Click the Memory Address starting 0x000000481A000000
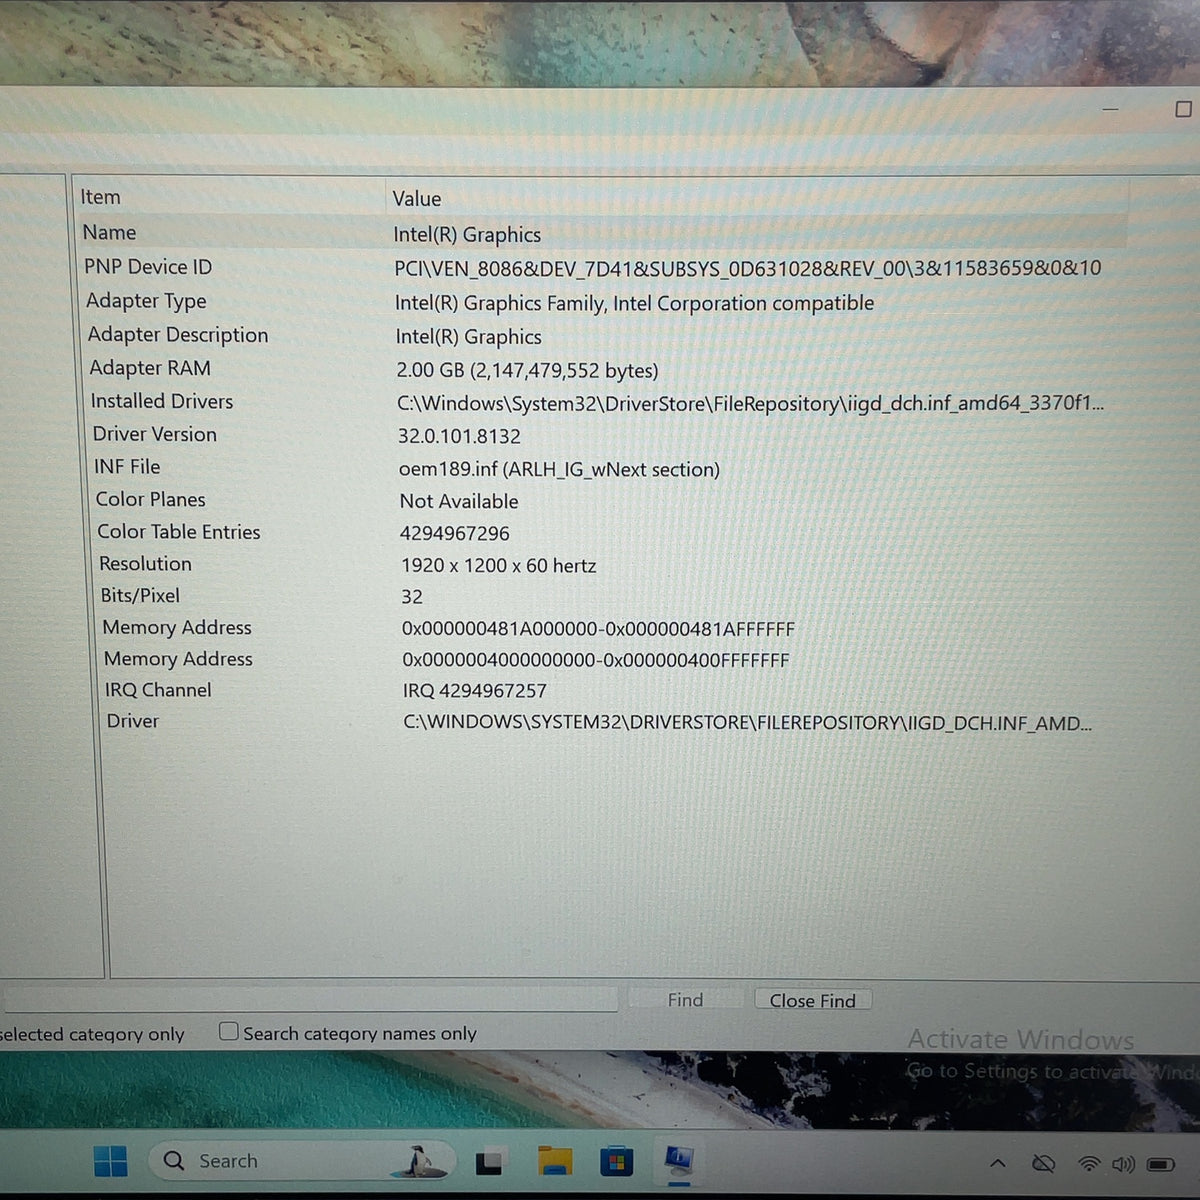The height and width of the screenshot is (1200, 1200). (x=598, y=629)
